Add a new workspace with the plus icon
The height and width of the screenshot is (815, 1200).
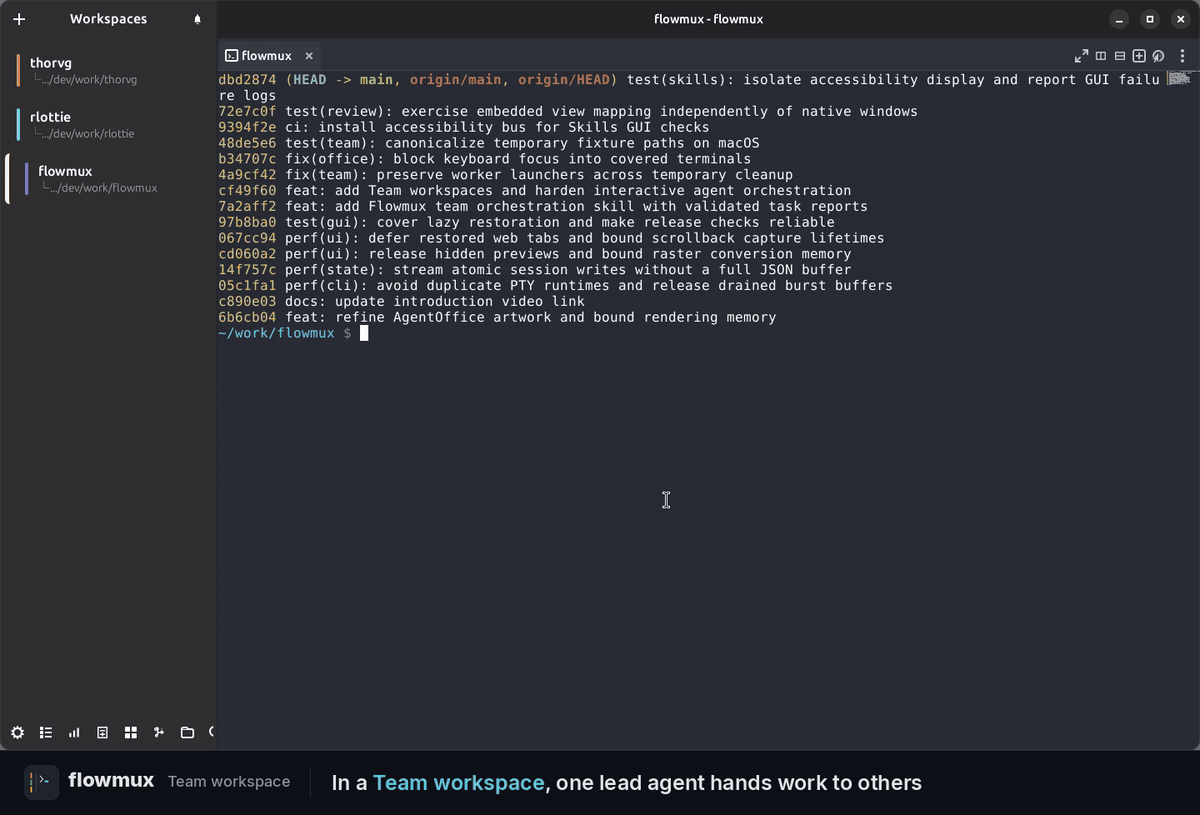[x=19, y=19]
